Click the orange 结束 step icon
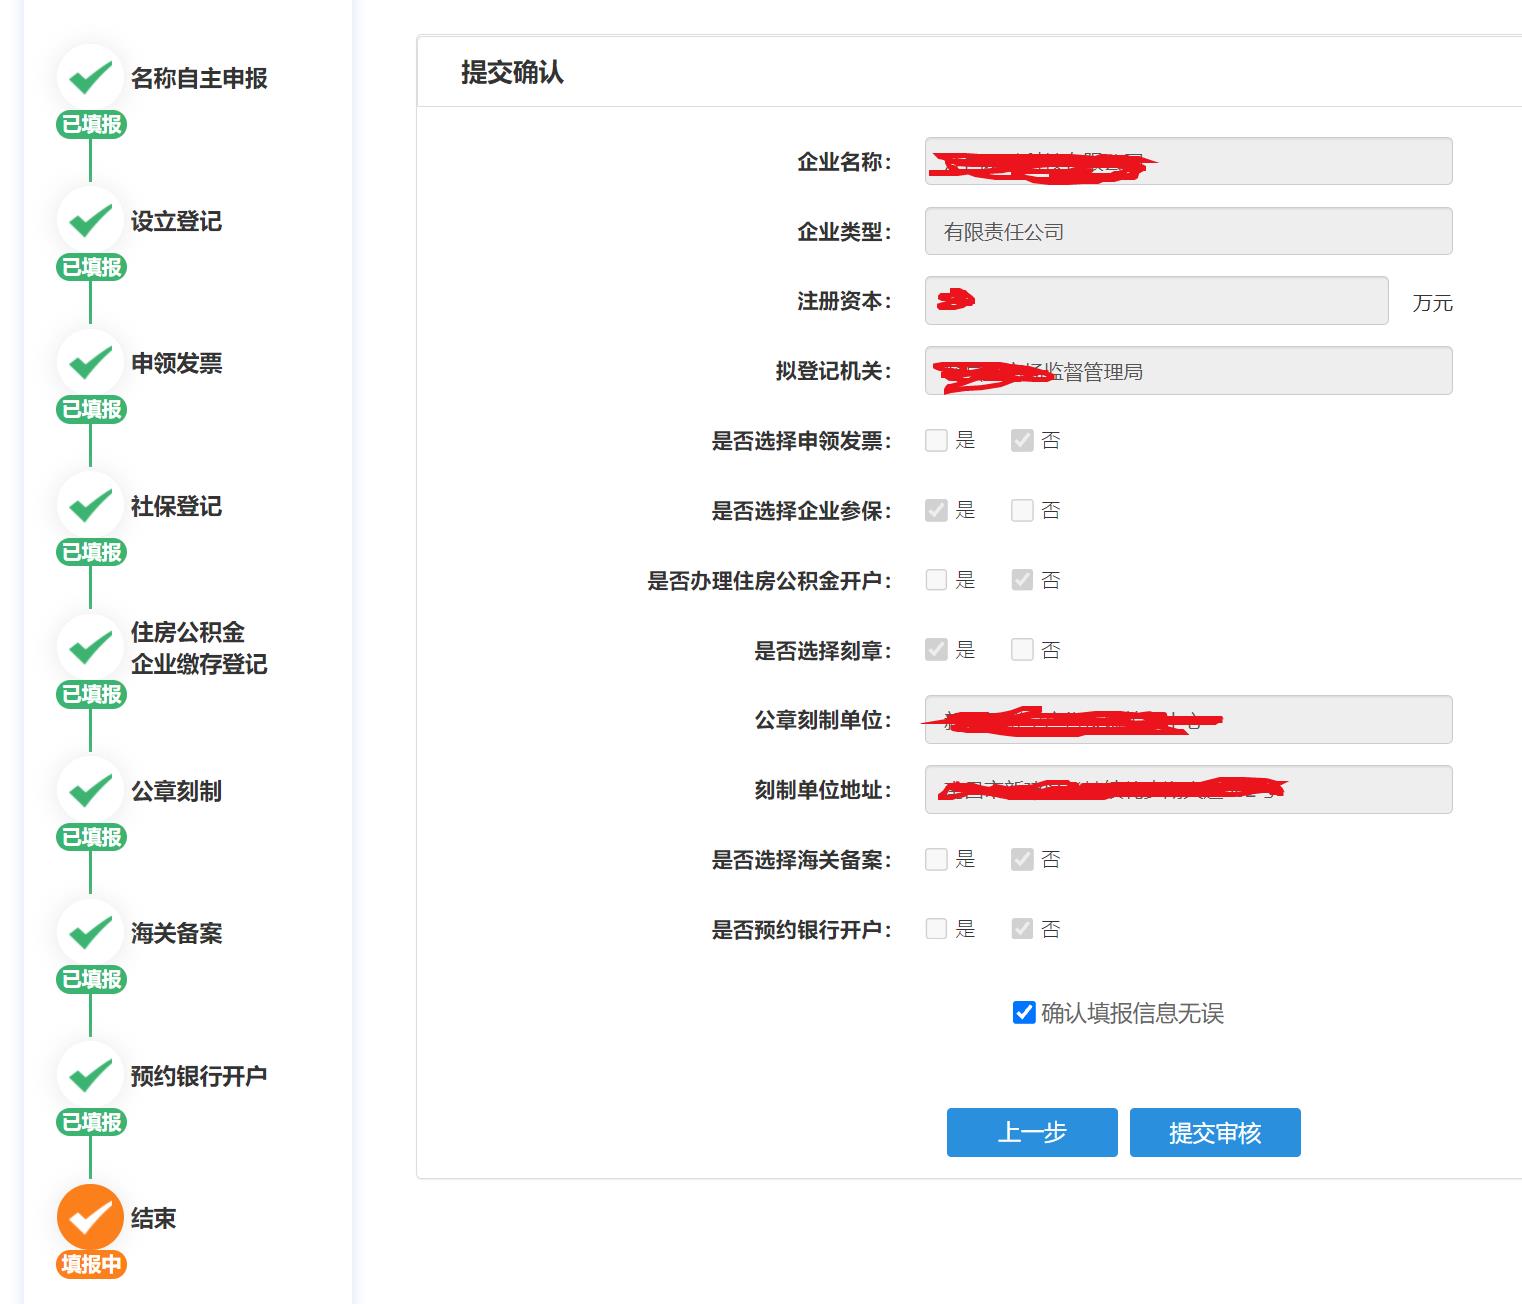This screenshot has width=1522, height=1304. coord(90,1218)
